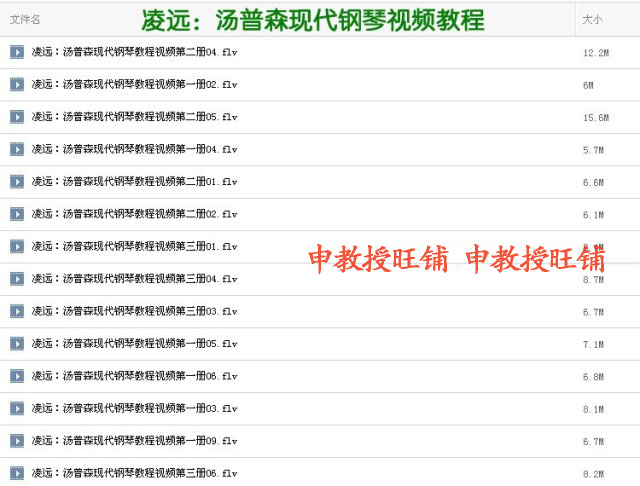Click the 12.2M size value

point(596,53)
